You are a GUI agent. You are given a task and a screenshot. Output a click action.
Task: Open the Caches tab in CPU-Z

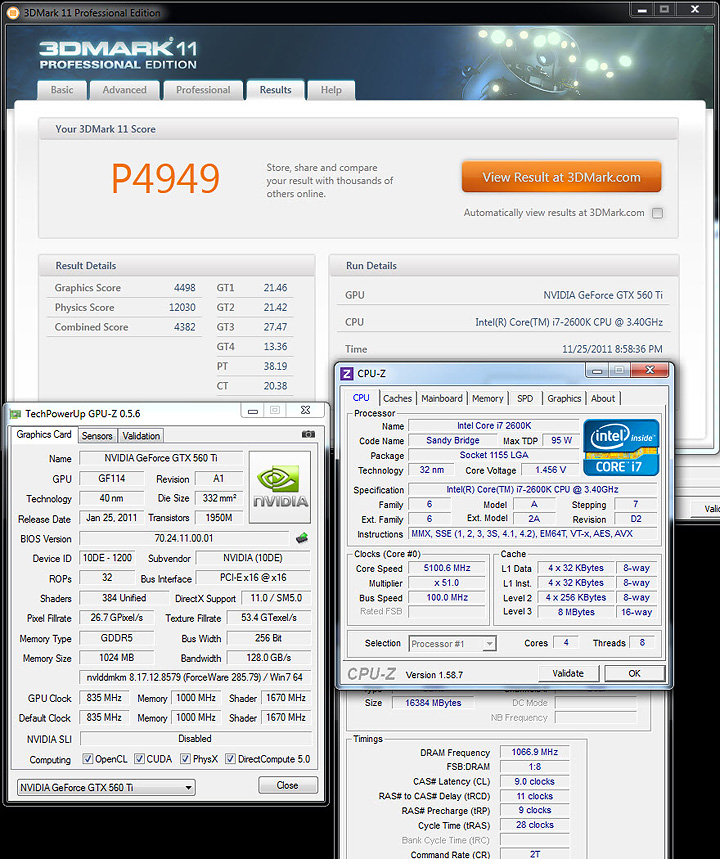(x=397, y=398)
